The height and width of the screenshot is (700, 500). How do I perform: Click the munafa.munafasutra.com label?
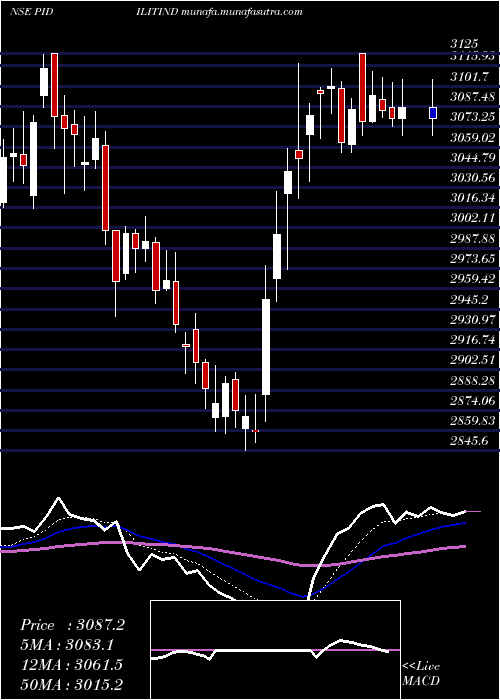(x=242, y=12)
